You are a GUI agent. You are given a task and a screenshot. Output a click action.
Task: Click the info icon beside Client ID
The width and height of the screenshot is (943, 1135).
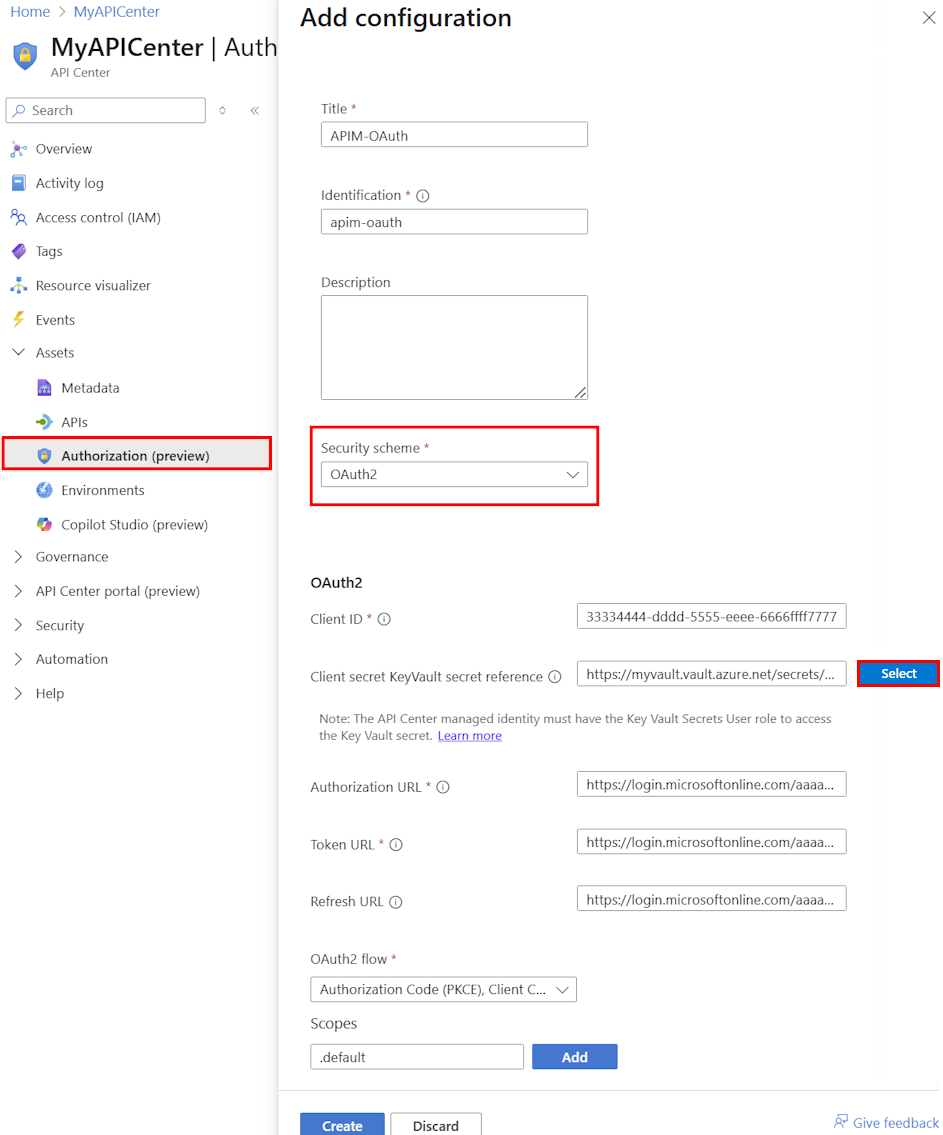[384, 619]
